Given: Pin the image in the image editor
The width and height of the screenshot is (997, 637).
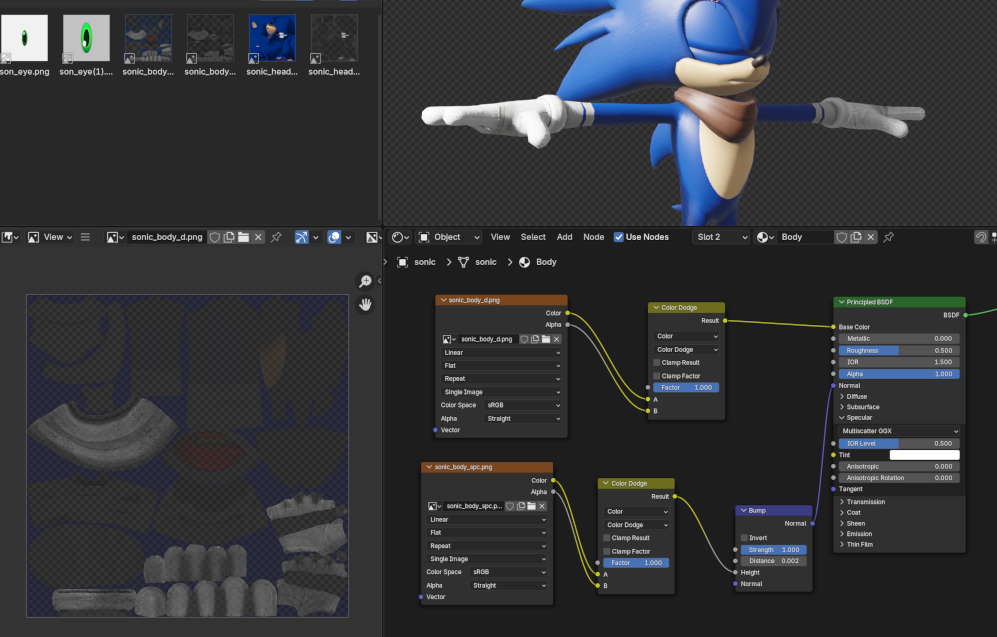Looking at the screenshot, I should [x=276, y=237].
